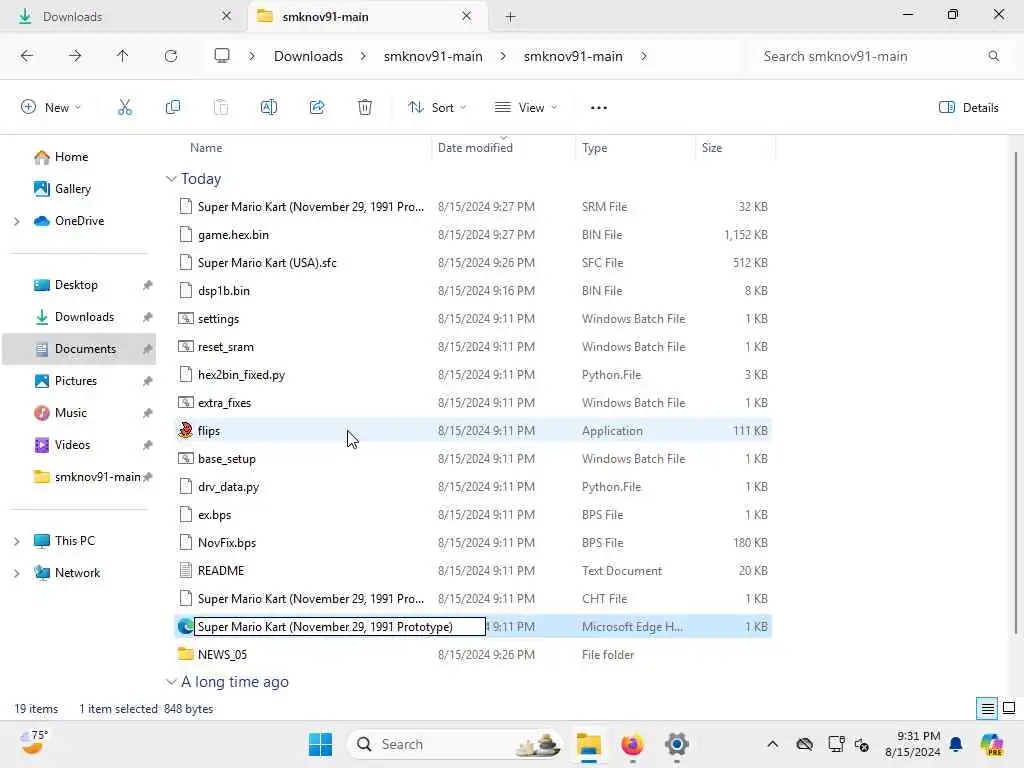This screenshot has width=1024, height=768.
Task: Click the taskbar Search box
Action: coord(455,744)
